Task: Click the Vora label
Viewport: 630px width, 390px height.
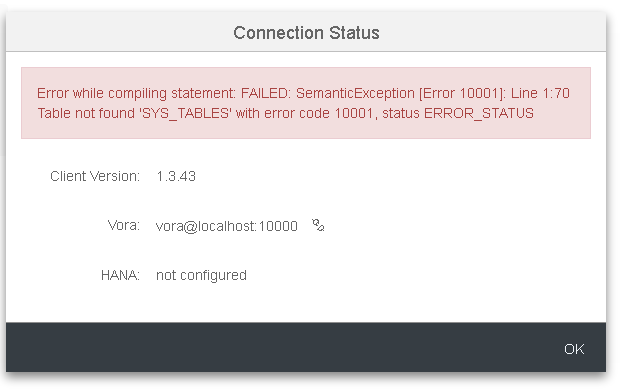Action: [x=124, y=225]
